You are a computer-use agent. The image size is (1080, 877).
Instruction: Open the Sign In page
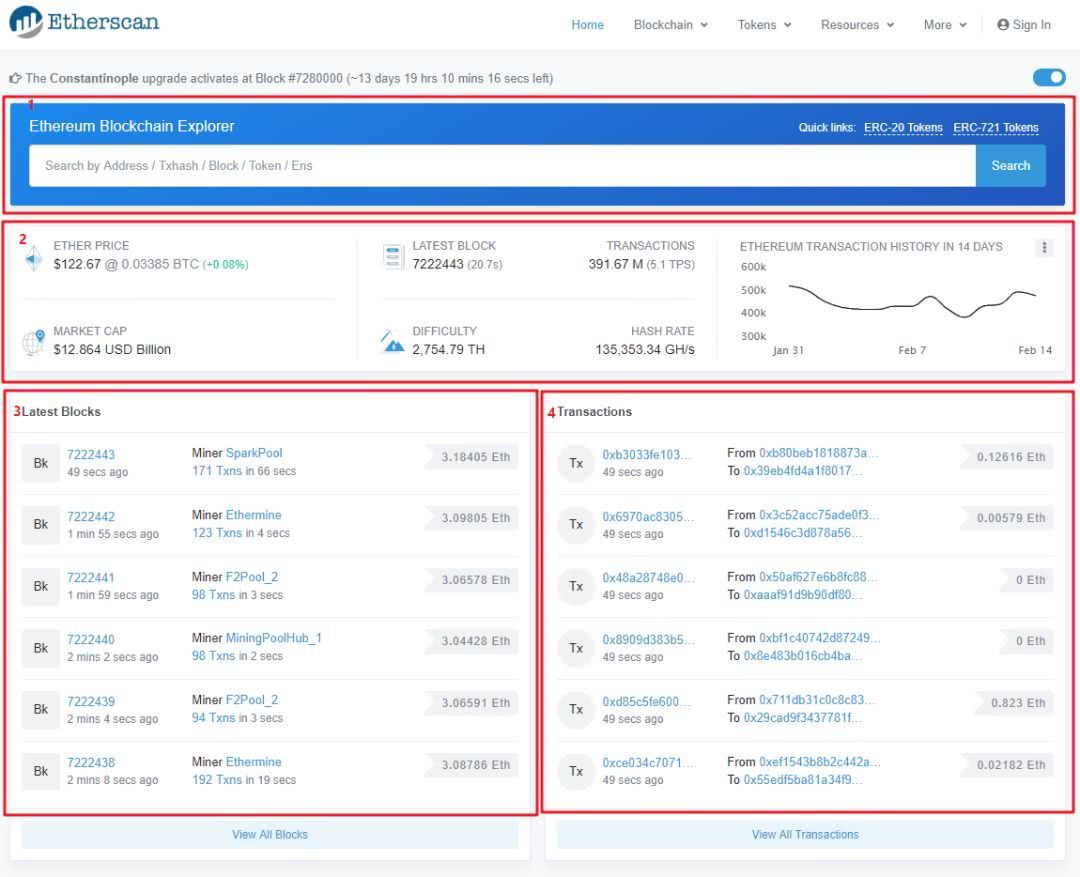tap(1024, 25)
